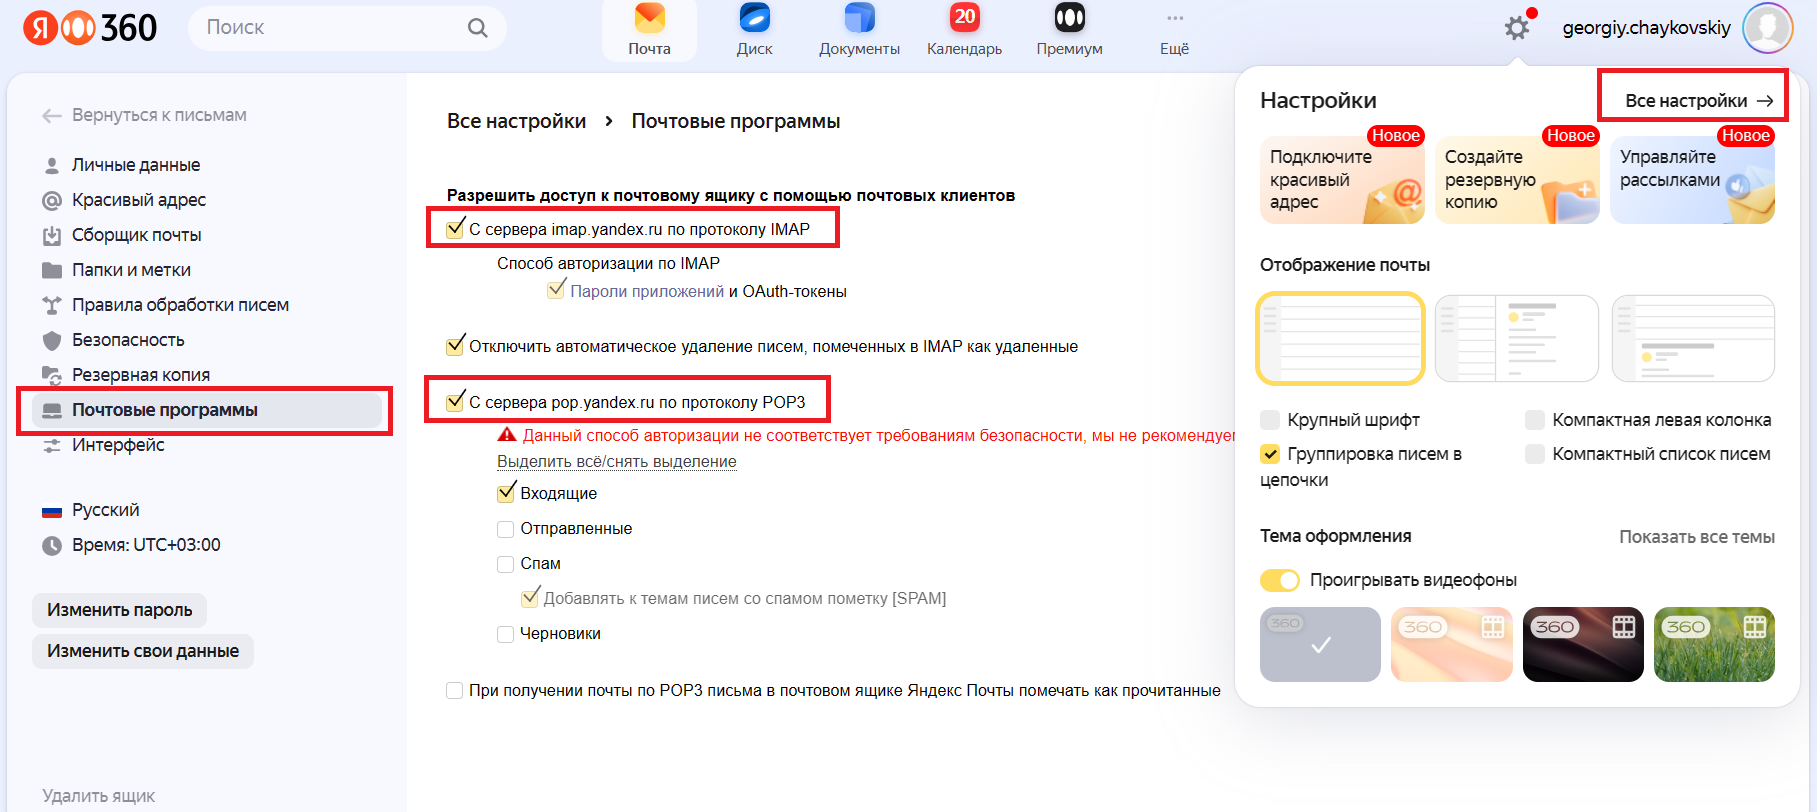Click the Резервная копия icon

(x=52, y=375)
